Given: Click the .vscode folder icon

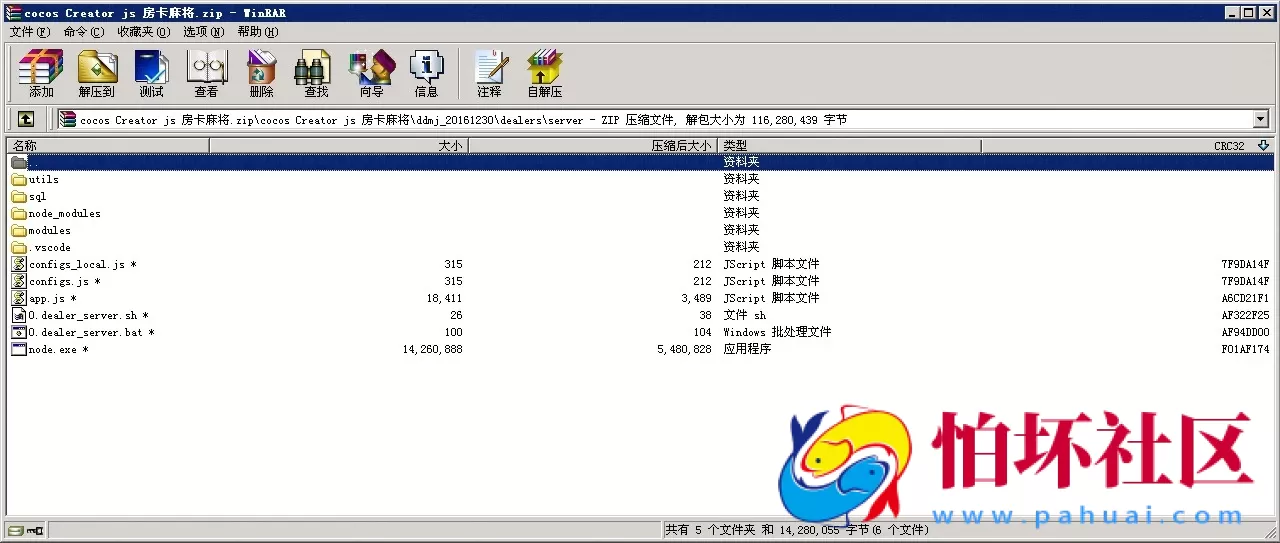Looking at the screenshot, I should [19, 247].
